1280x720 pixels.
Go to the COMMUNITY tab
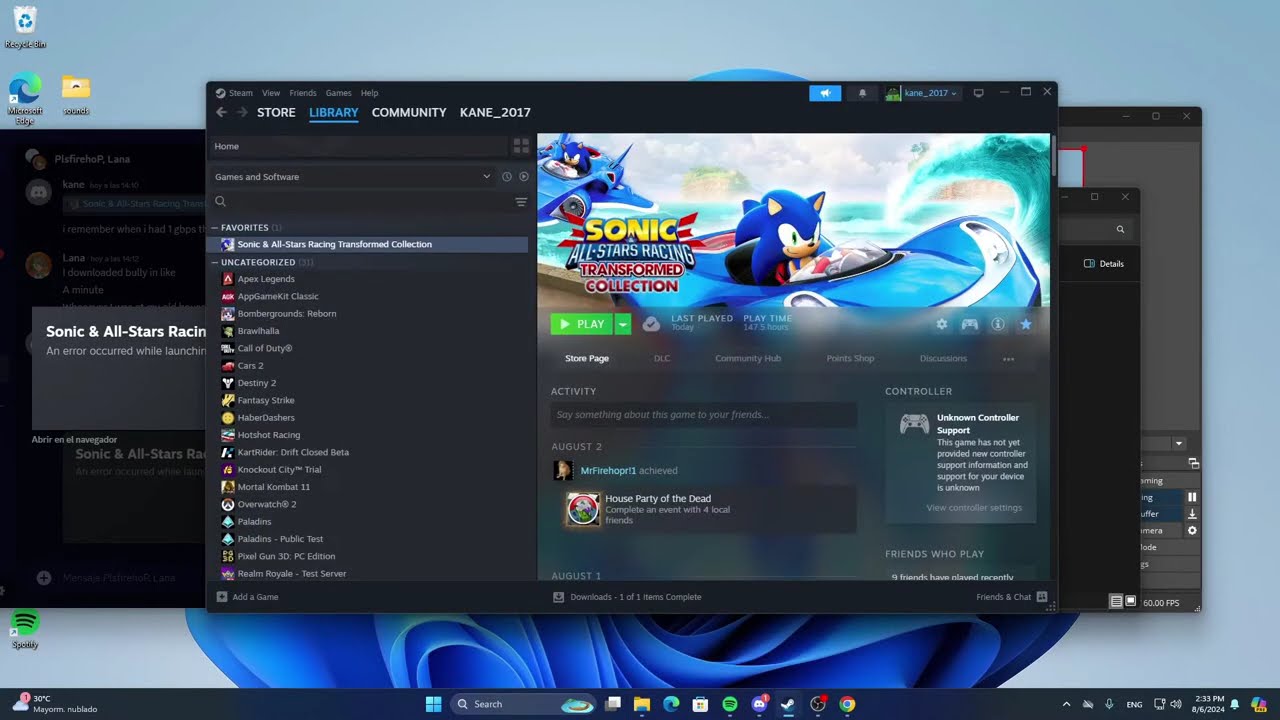pyautogui.click(x=409, y=112)
